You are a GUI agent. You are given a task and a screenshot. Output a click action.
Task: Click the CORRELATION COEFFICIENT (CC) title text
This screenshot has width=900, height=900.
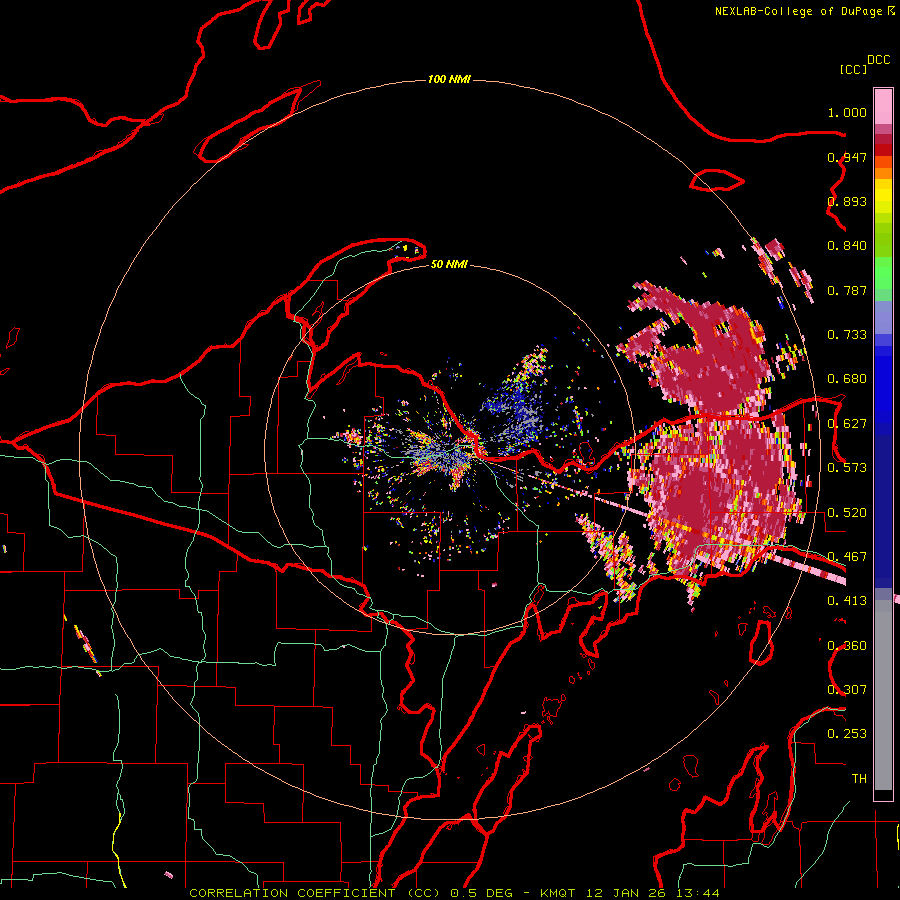315,893
